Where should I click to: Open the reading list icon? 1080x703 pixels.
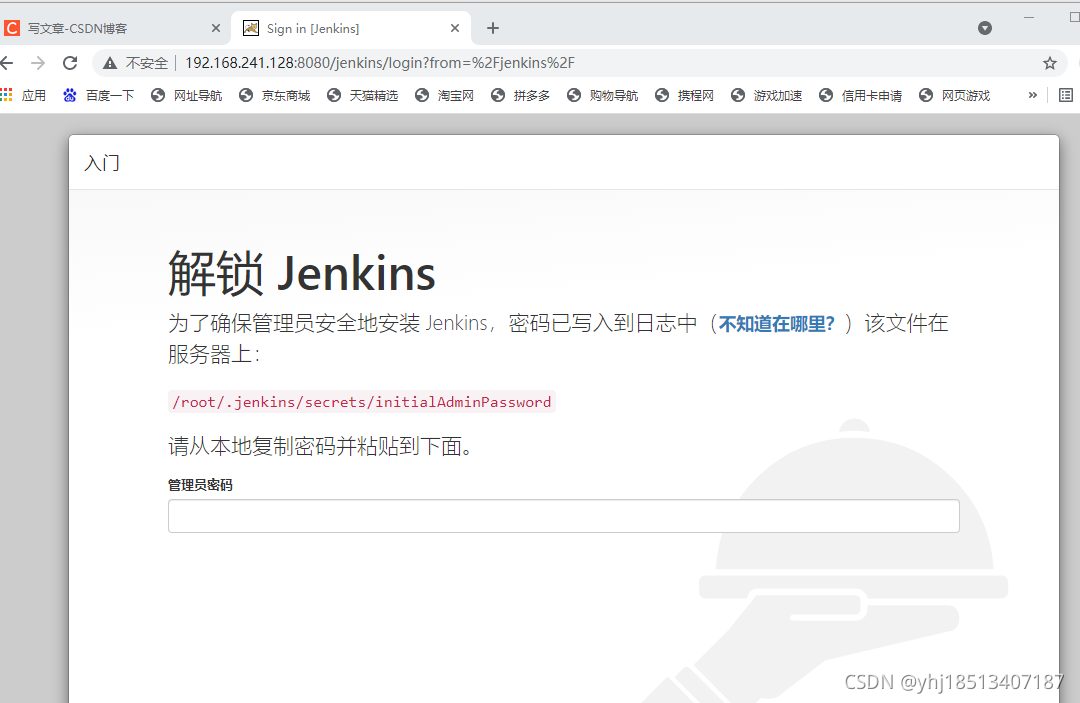(1066, 96)
